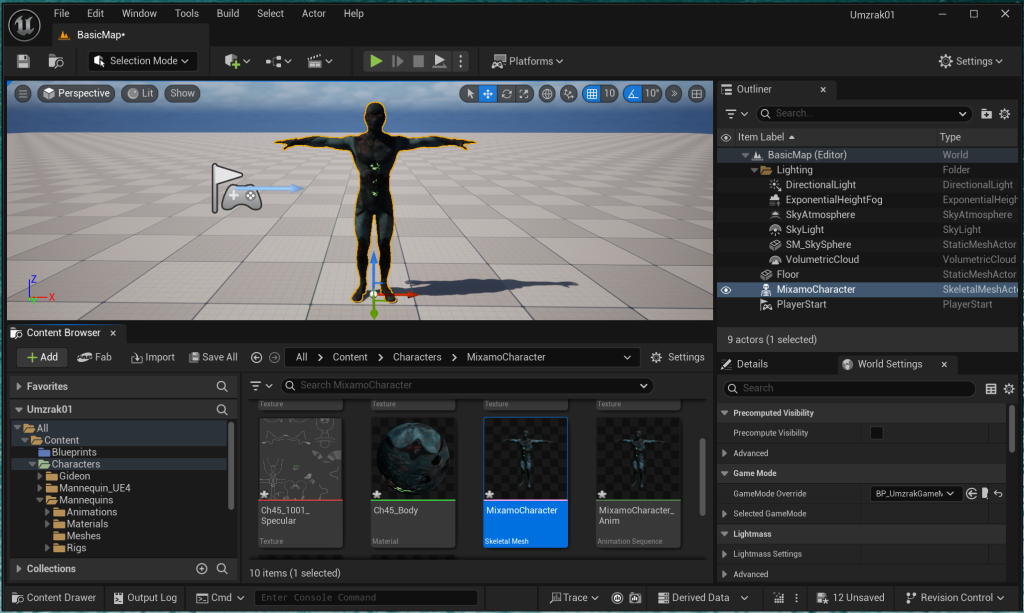Open Outliner settings gear icon
The image size is (1024, 613).
click(1004, 114)
